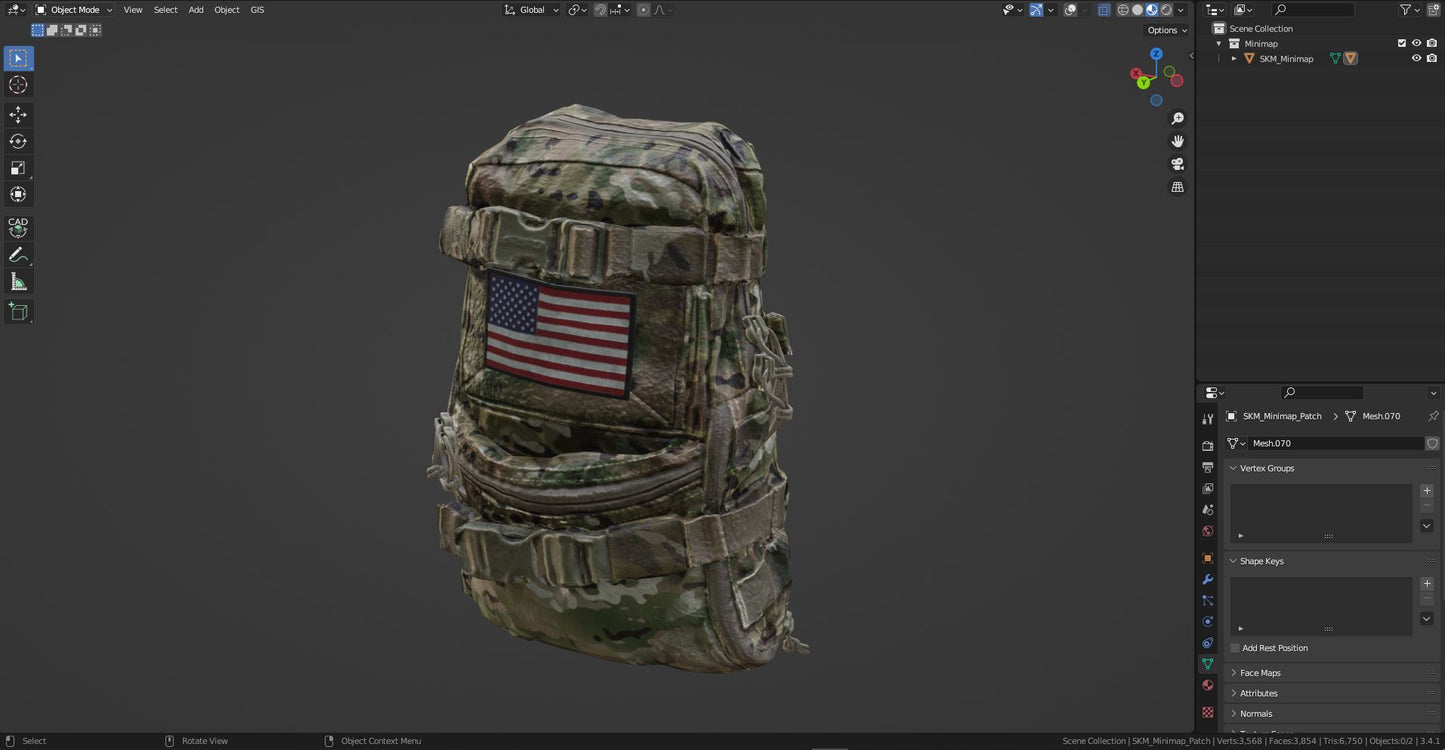Click the Annotate pencil tool
Screen dimensions: 1445x750
pyautogui.click(x=18, y=255)
